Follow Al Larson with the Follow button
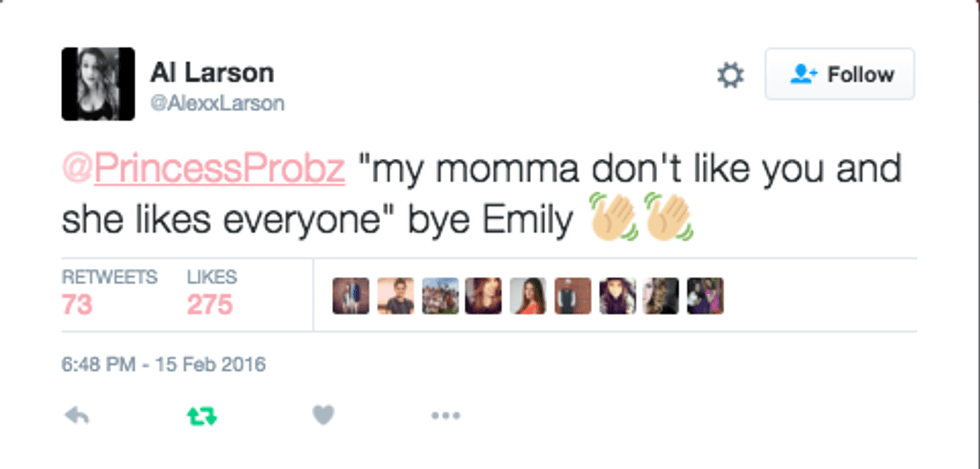This screenshot has height=469, width=980. click(x=840, y=75)
